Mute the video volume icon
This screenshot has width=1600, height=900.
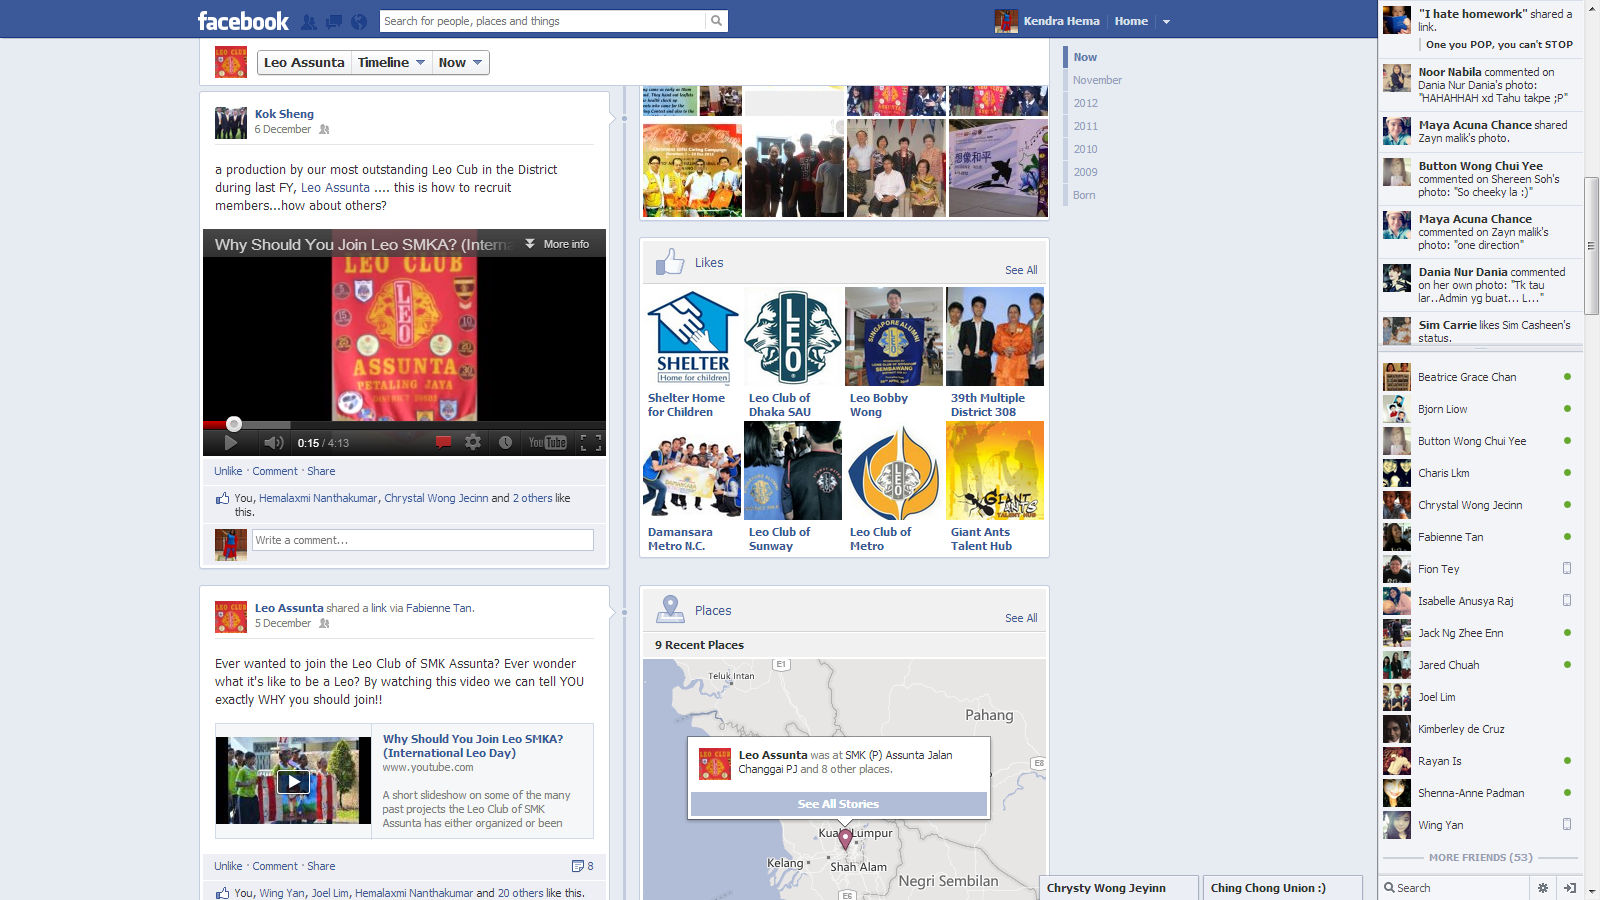click(274, 443)
